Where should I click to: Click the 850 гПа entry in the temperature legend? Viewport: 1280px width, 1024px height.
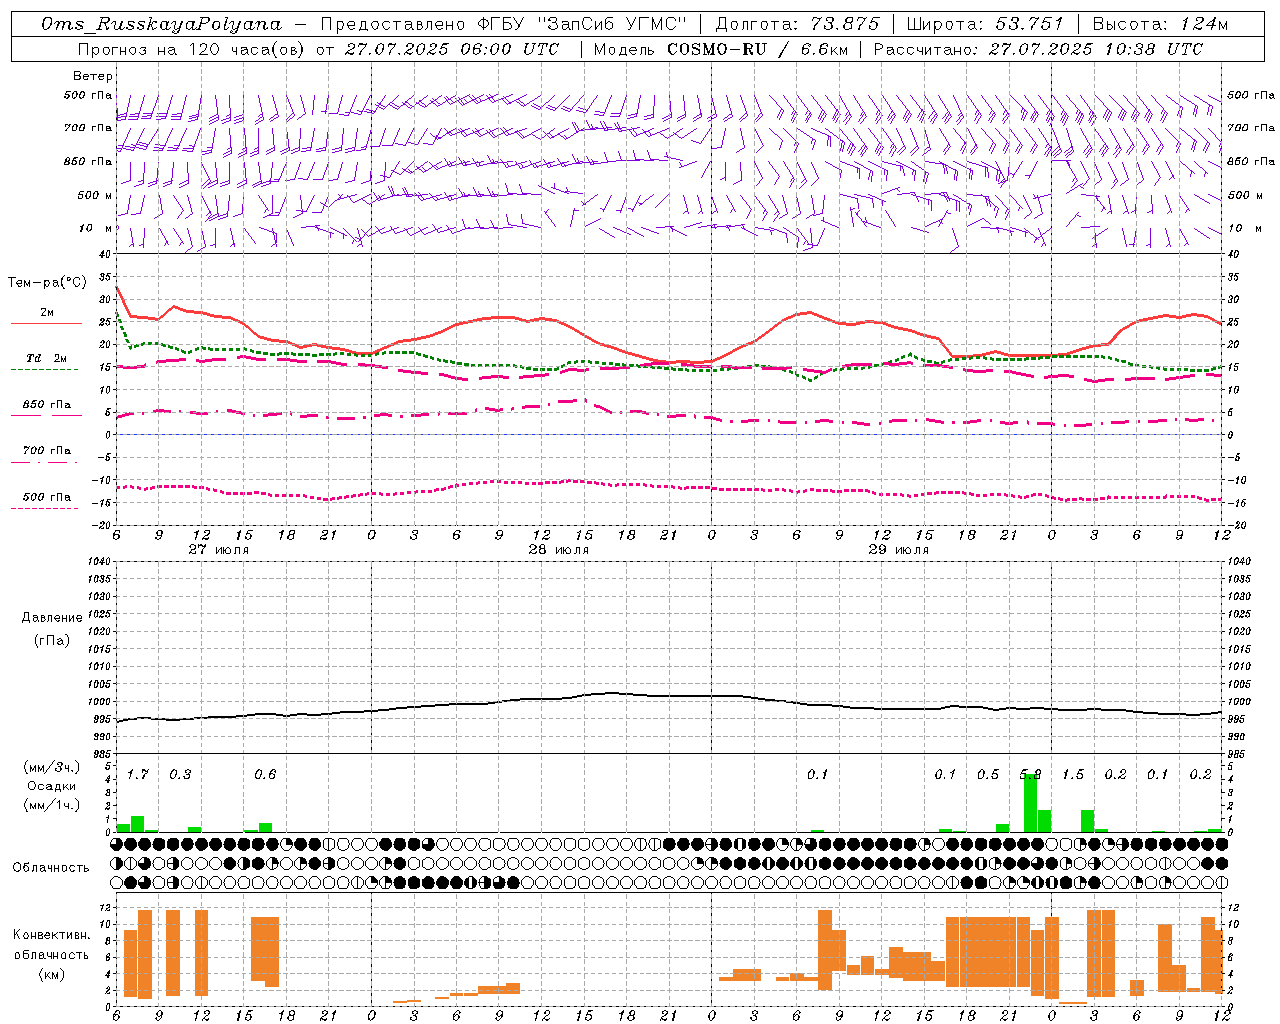[46, 405]
